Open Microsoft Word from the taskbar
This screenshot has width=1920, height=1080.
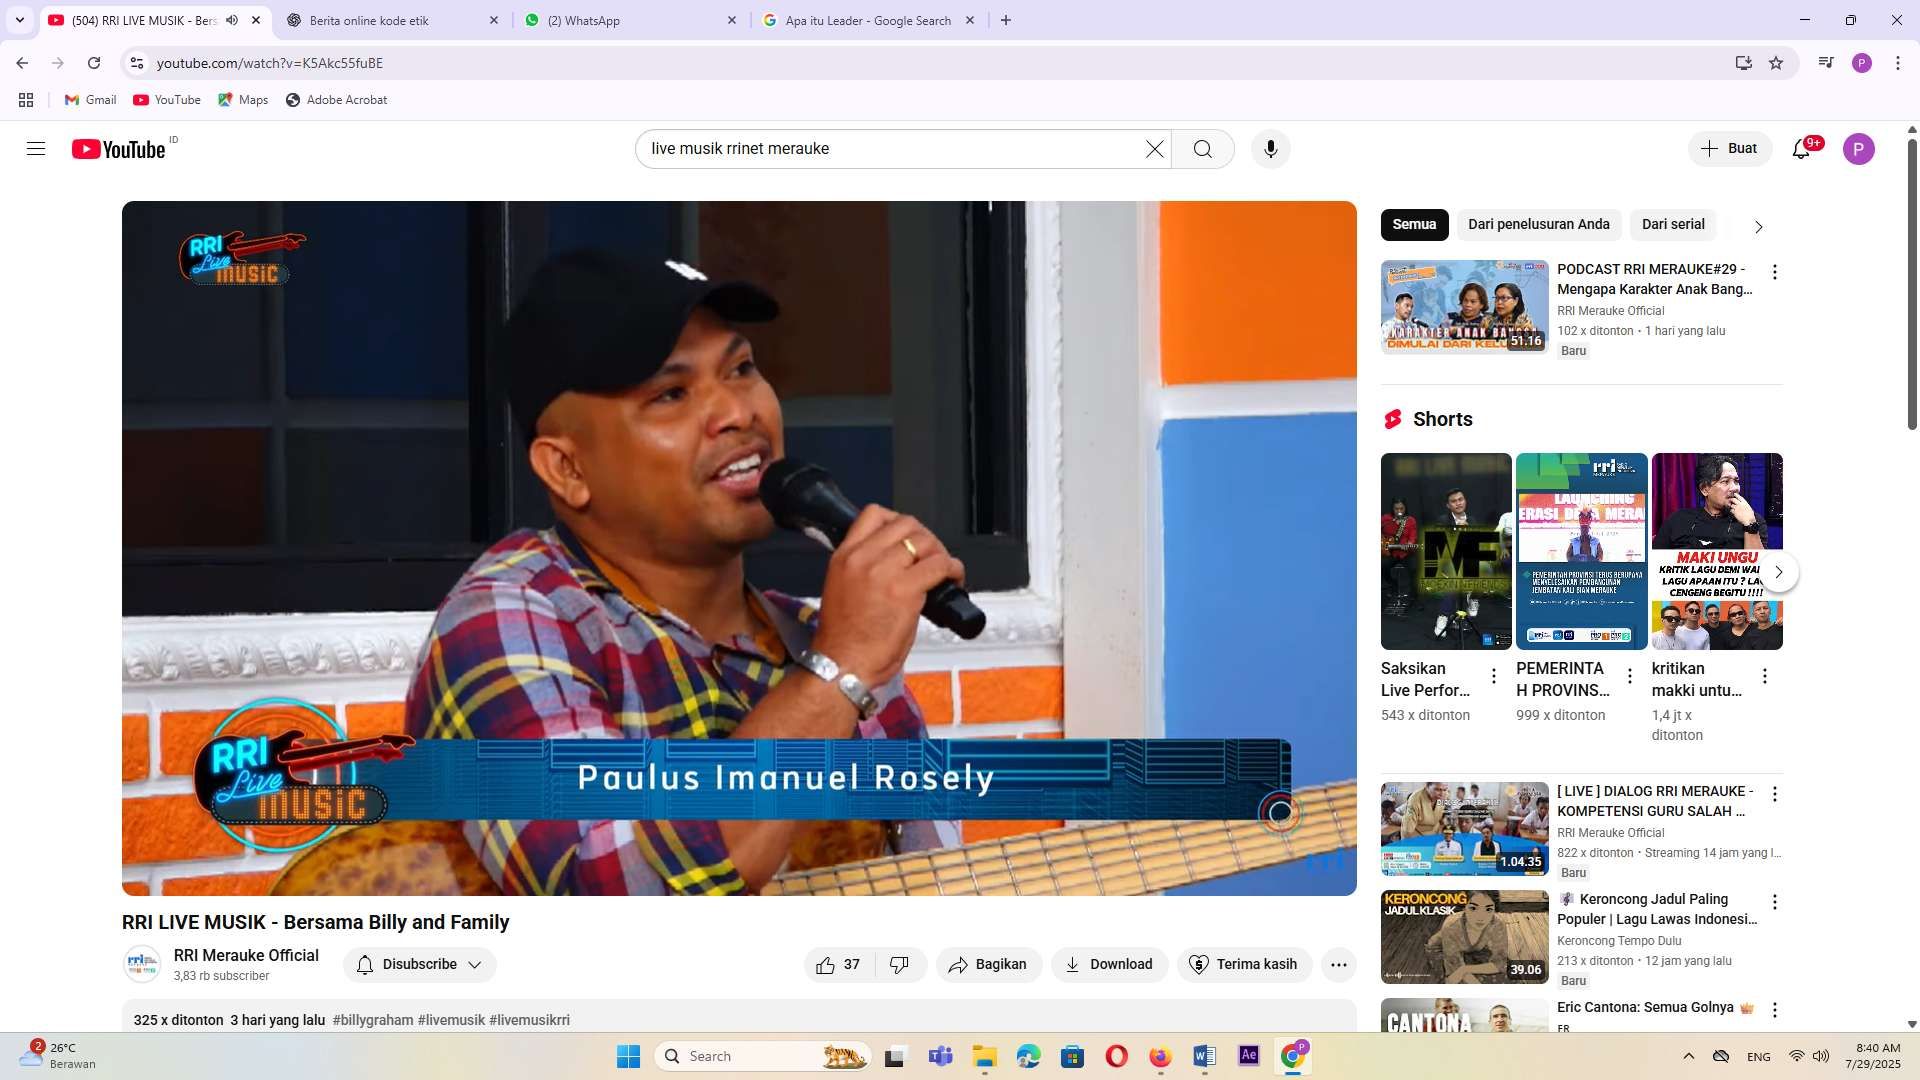point(1204,1056)
